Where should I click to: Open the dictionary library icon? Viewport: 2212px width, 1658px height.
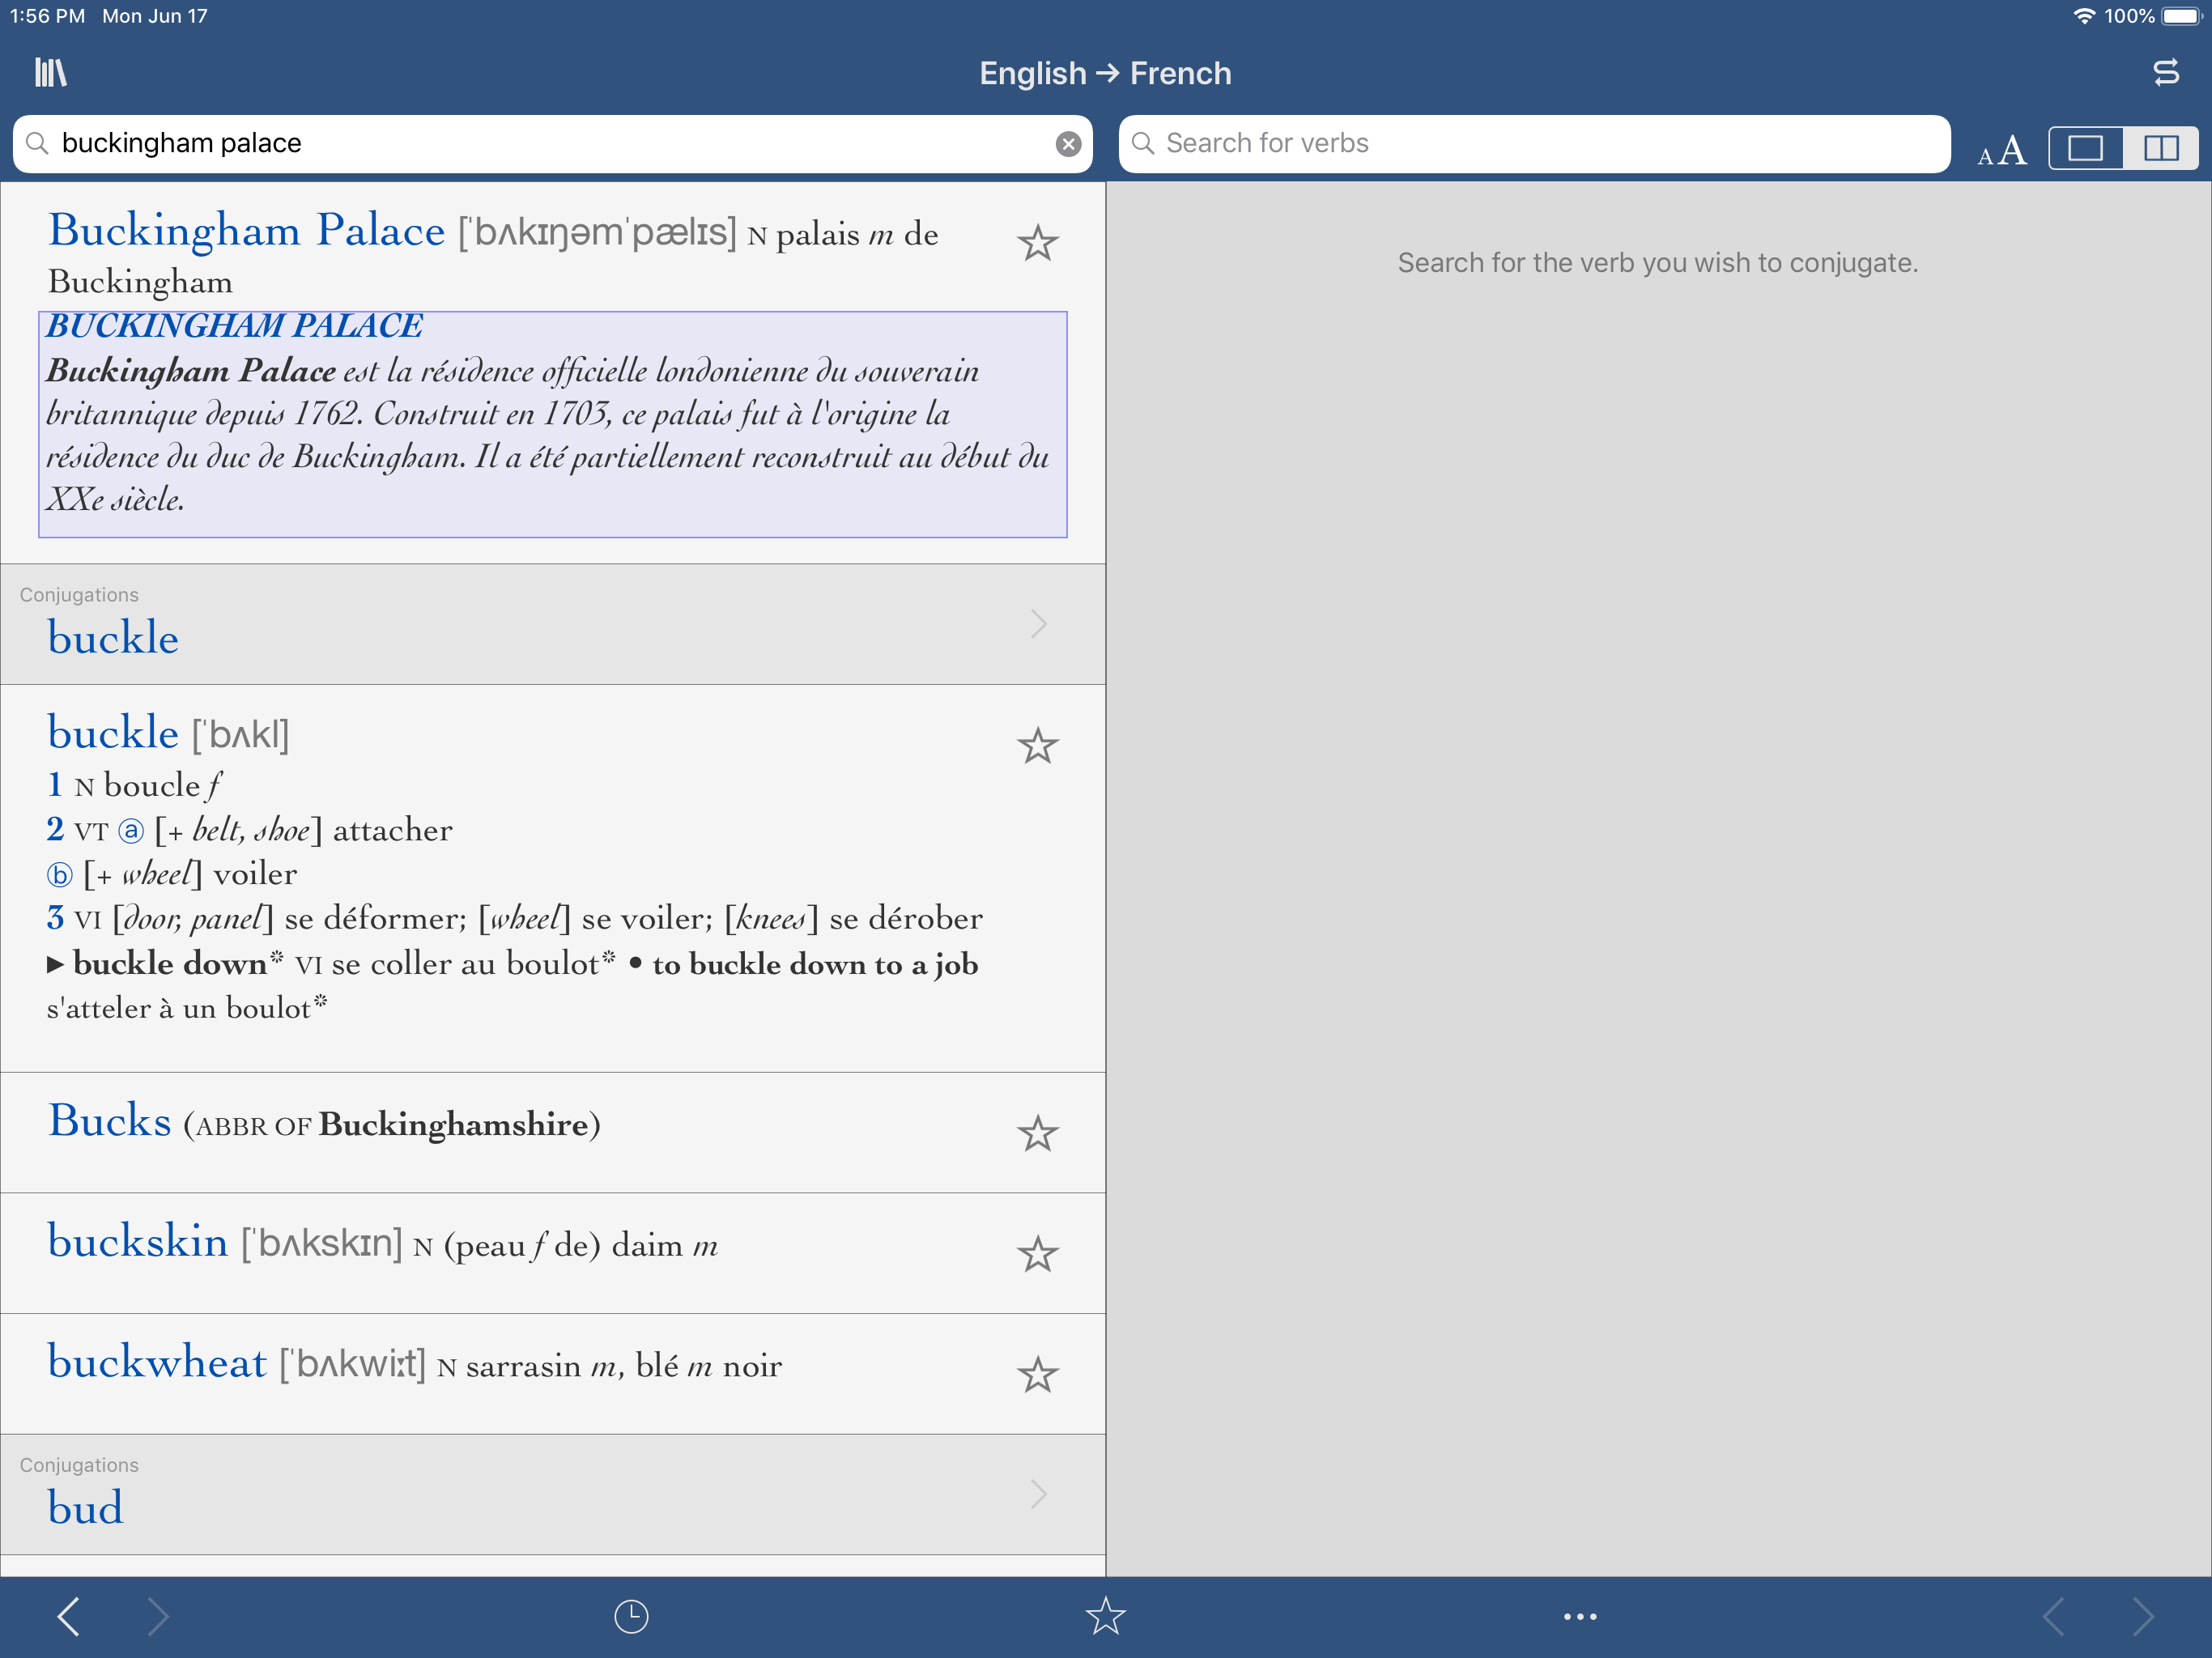point(50,73)
